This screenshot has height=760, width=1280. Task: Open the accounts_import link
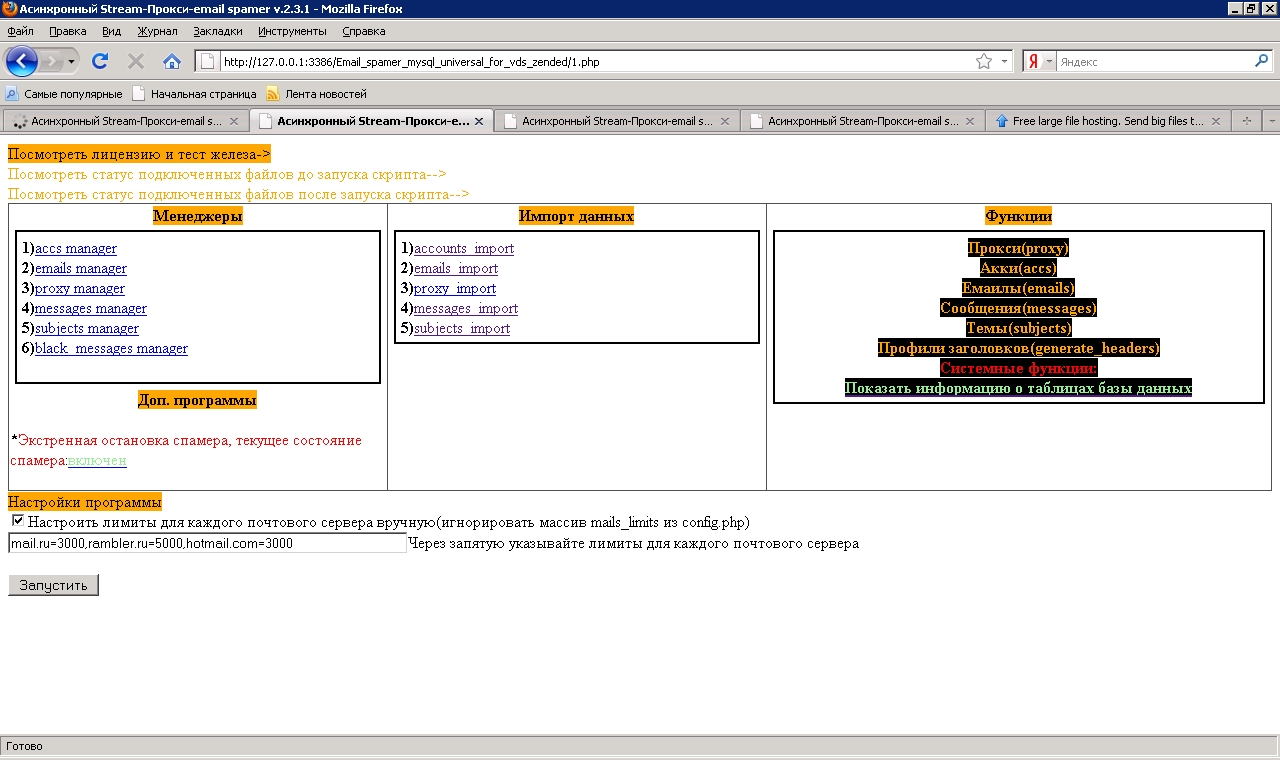click(464, 248)
